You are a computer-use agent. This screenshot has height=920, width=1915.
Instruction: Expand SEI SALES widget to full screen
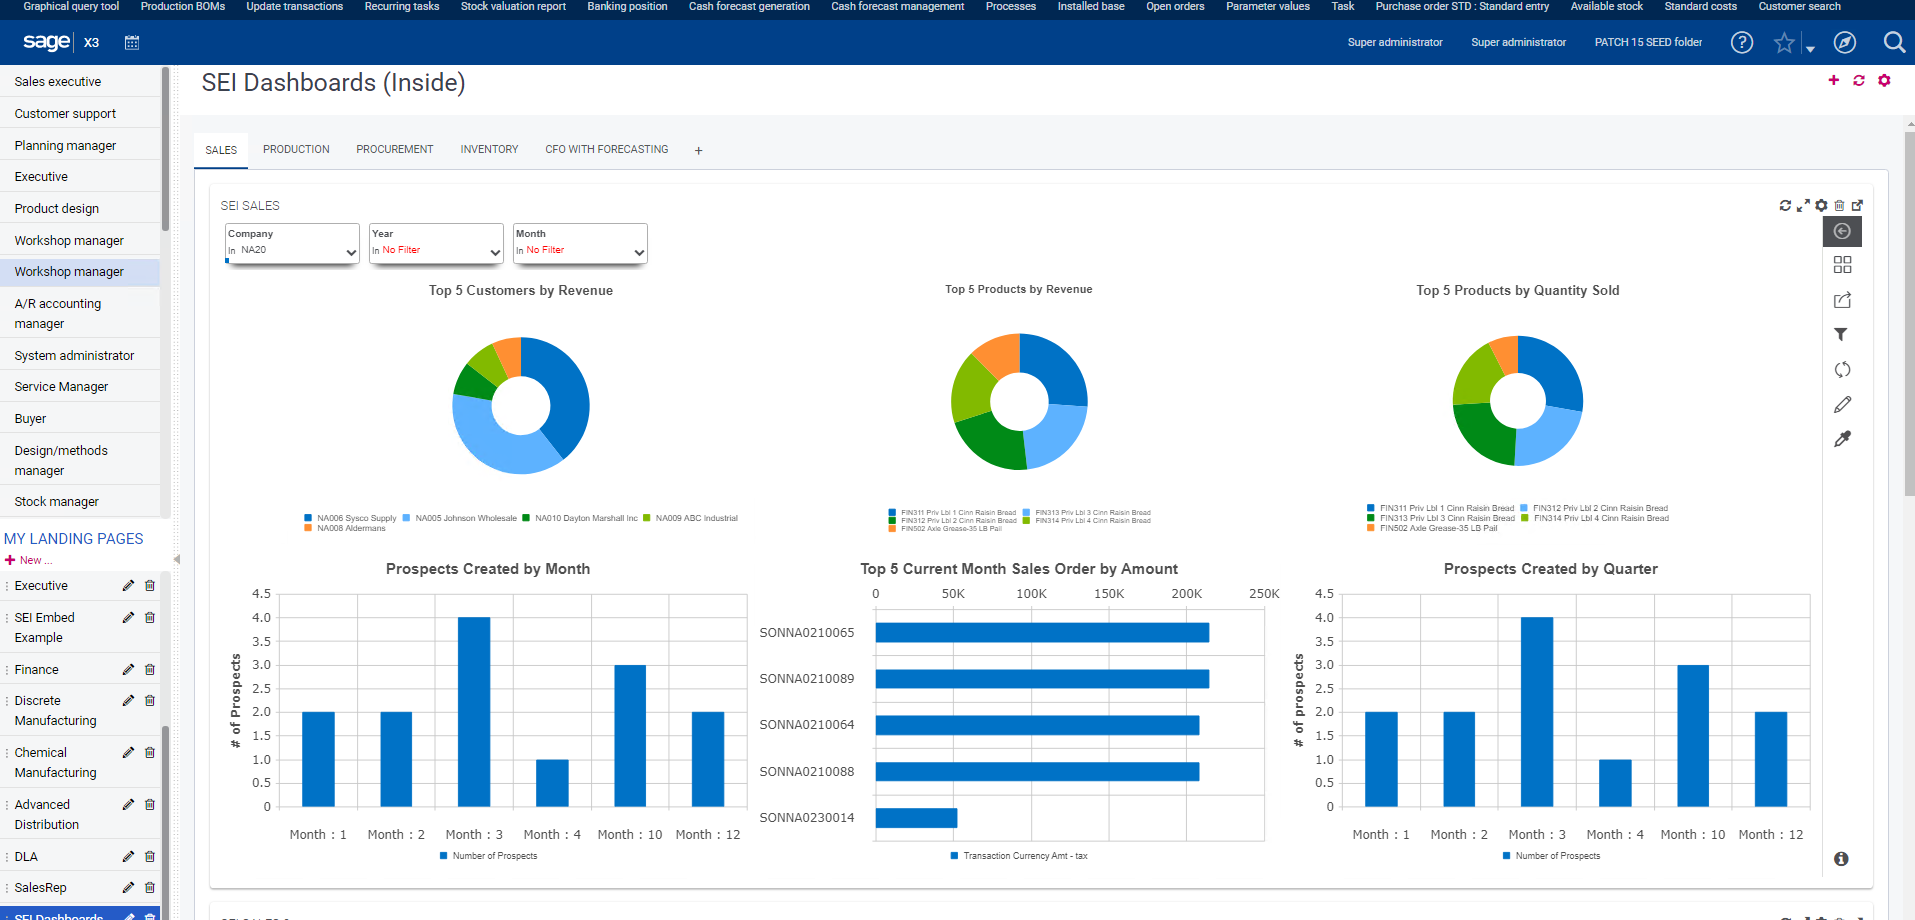point(1803,205)
